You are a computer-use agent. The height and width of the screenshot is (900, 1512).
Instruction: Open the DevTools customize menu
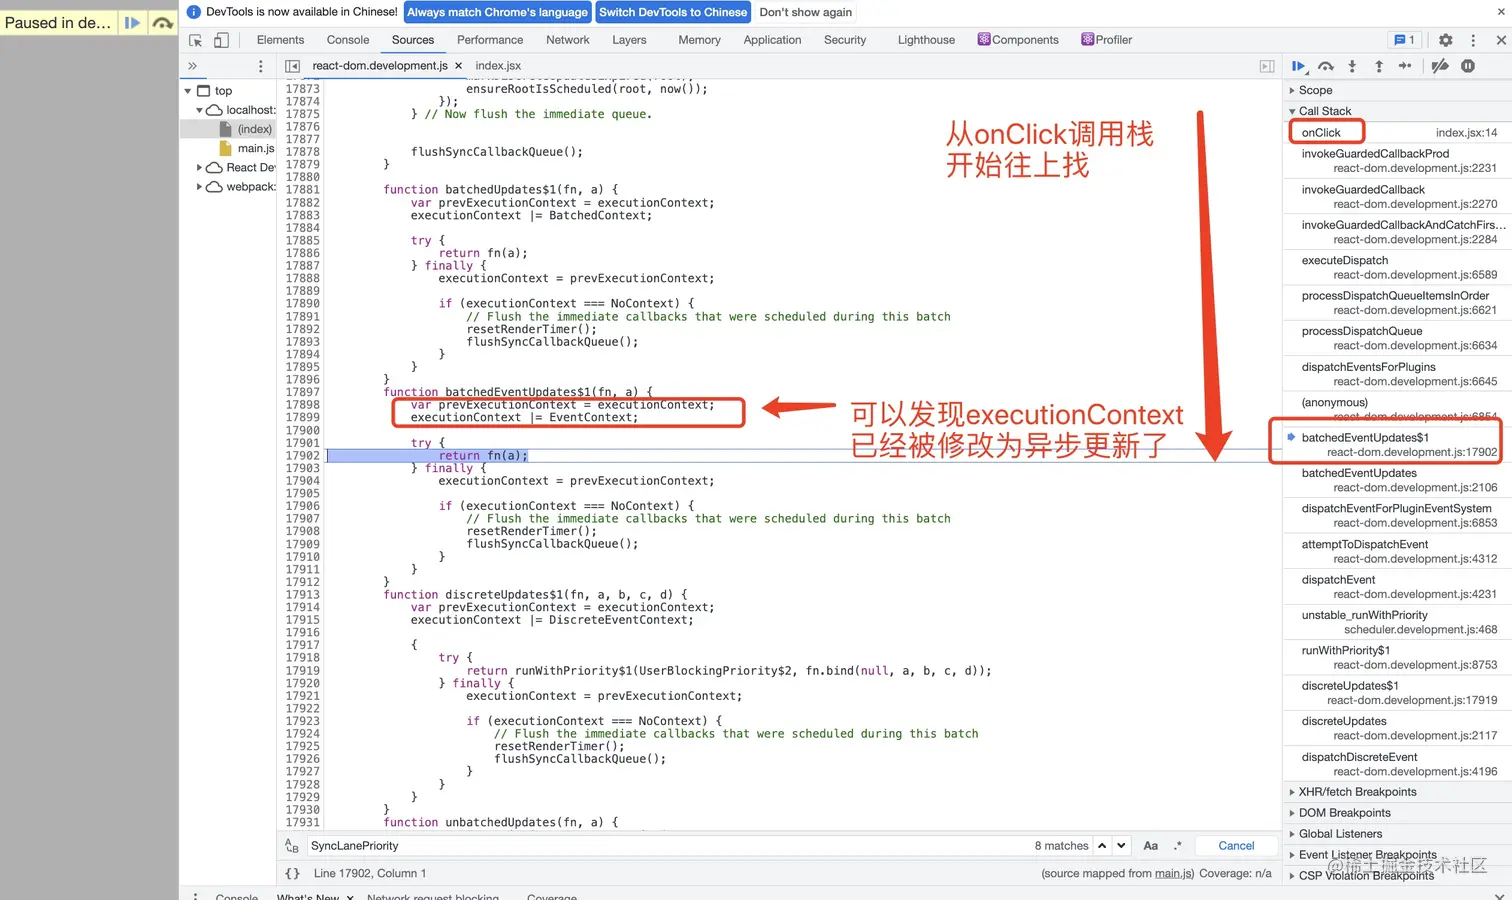pos(1473,40)
